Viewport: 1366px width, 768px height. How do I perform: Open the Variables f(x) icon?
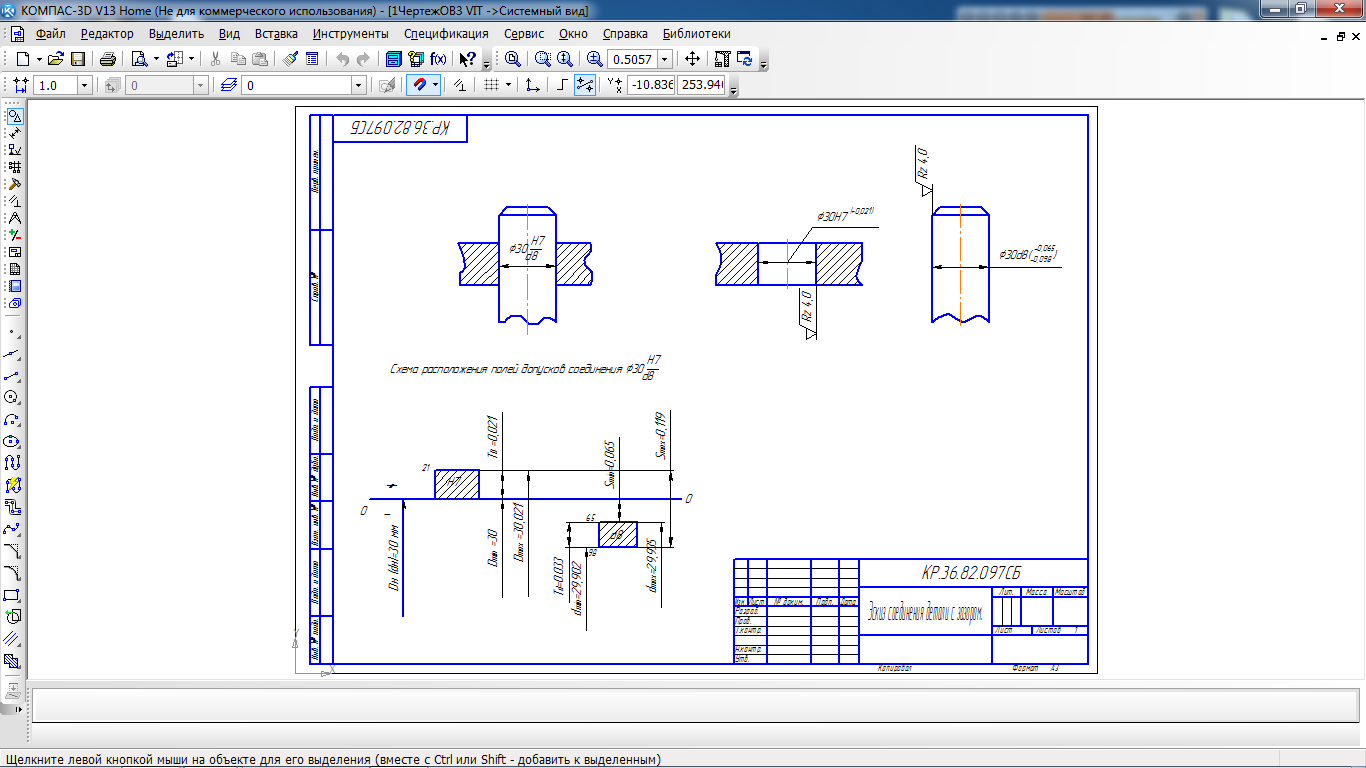coord(438,59)
